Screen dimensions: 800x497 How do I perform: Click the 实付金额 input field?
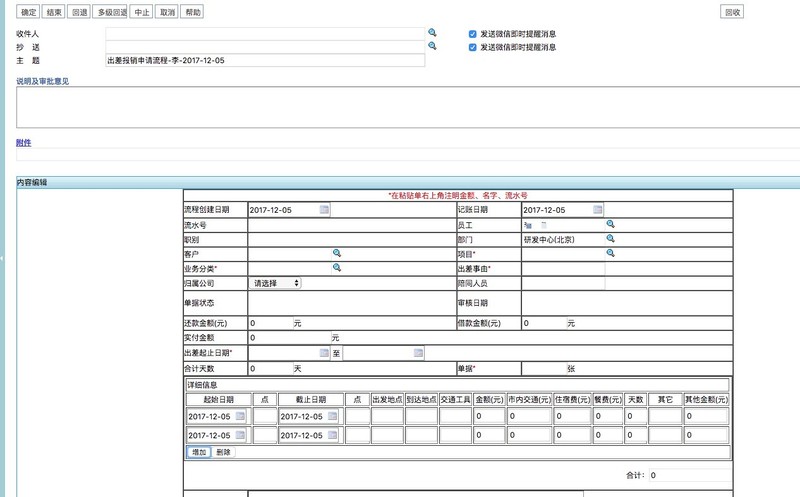(x=289, y=337)
